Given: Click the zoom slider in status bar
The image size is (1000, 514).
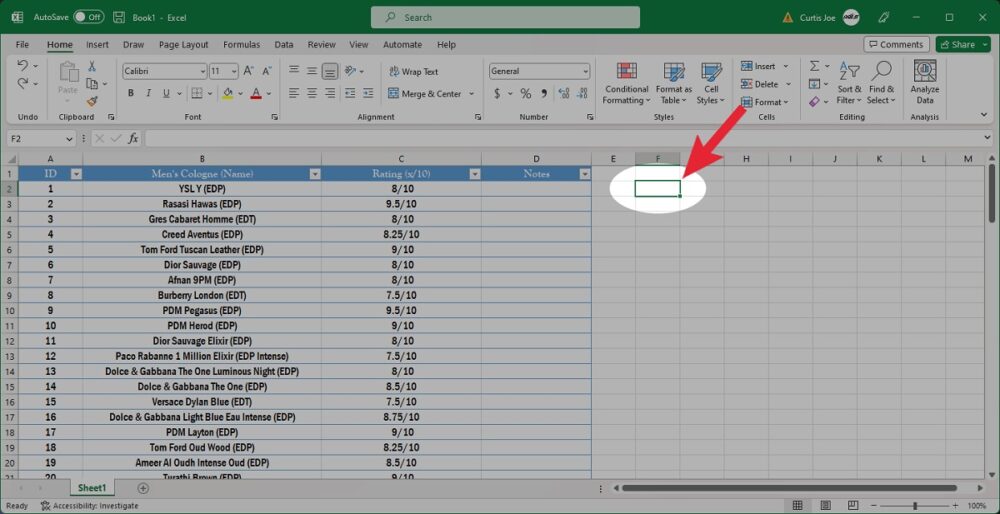Looking at the screenshot, I should tap(915, 506).
